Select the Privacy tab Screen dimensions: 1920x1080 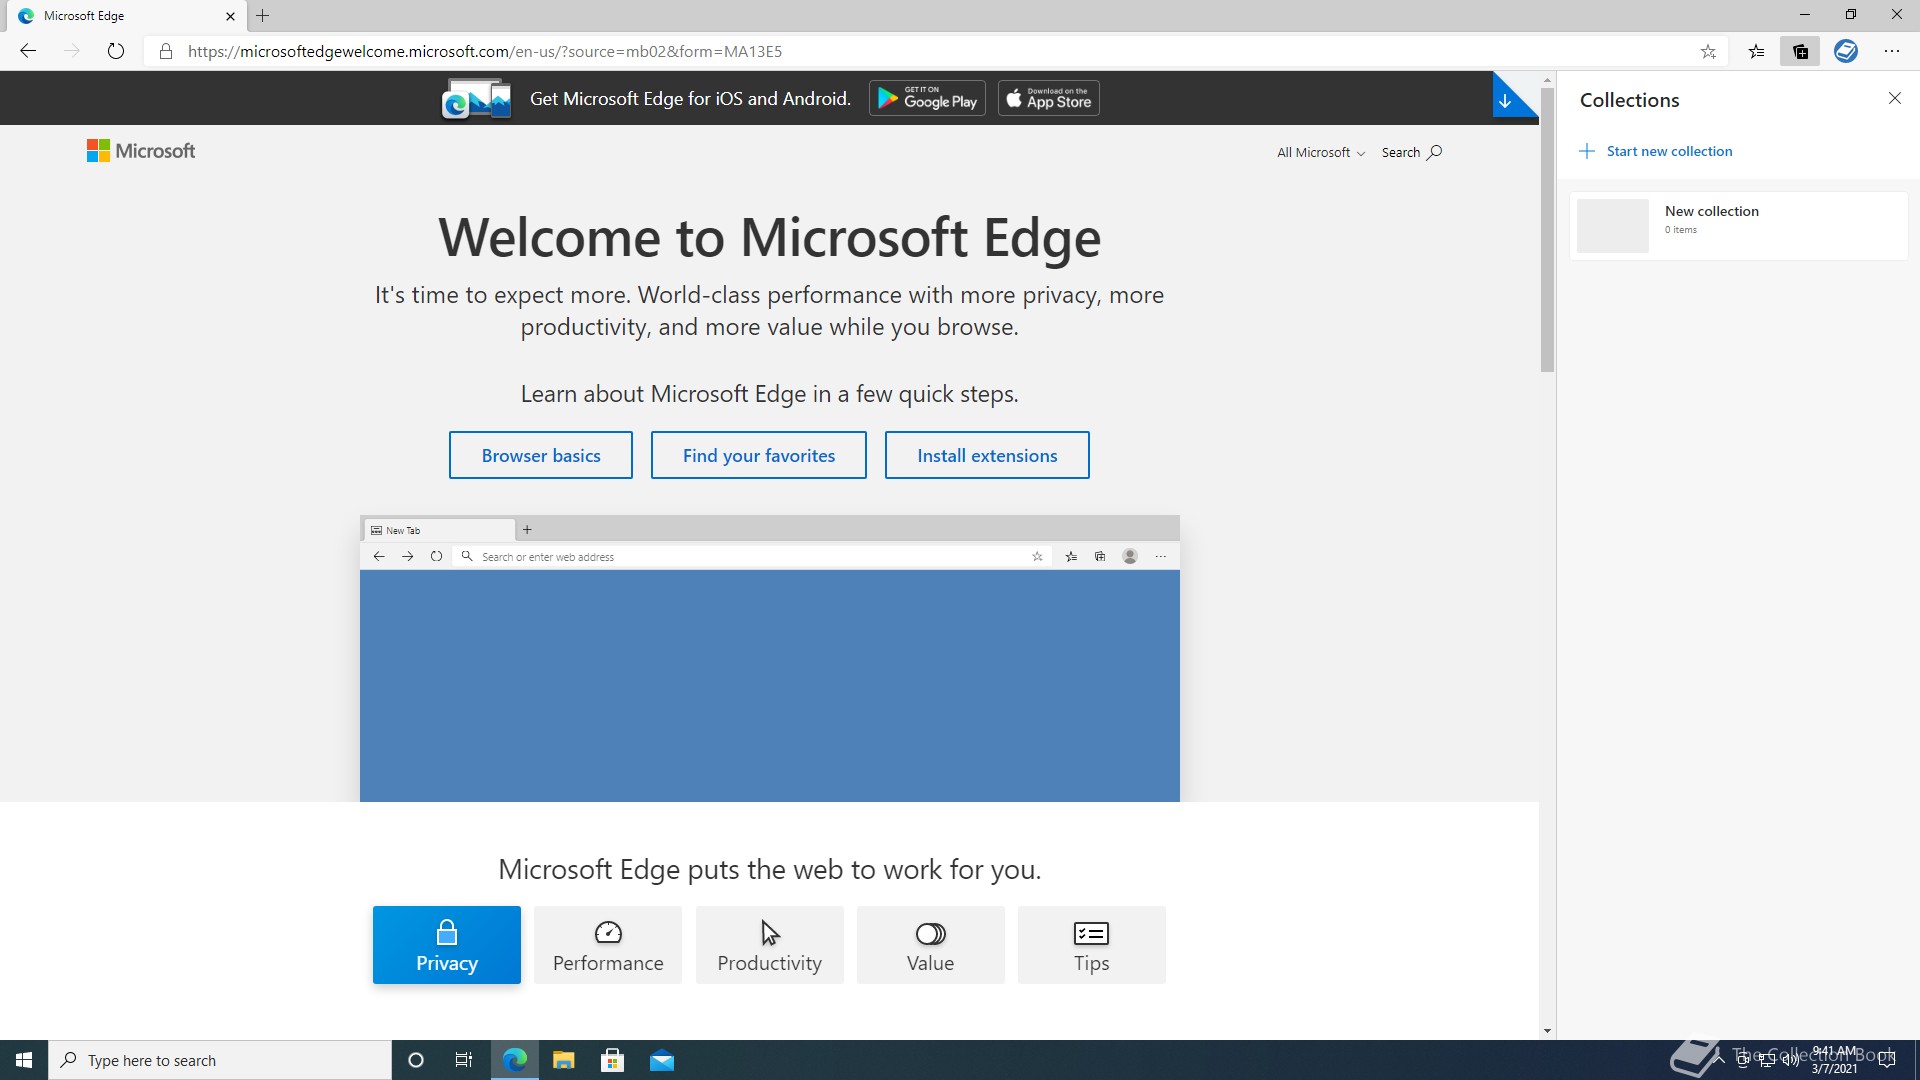point(447,945)
